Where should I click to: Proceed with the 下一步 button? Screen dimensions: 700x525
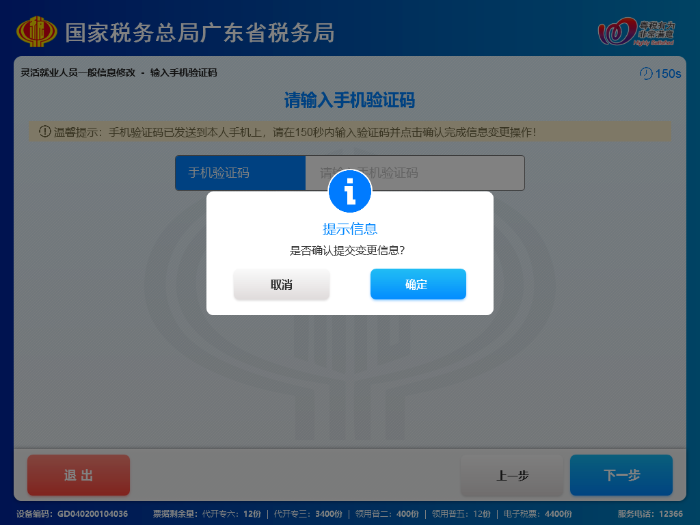(x=621, y=475)
